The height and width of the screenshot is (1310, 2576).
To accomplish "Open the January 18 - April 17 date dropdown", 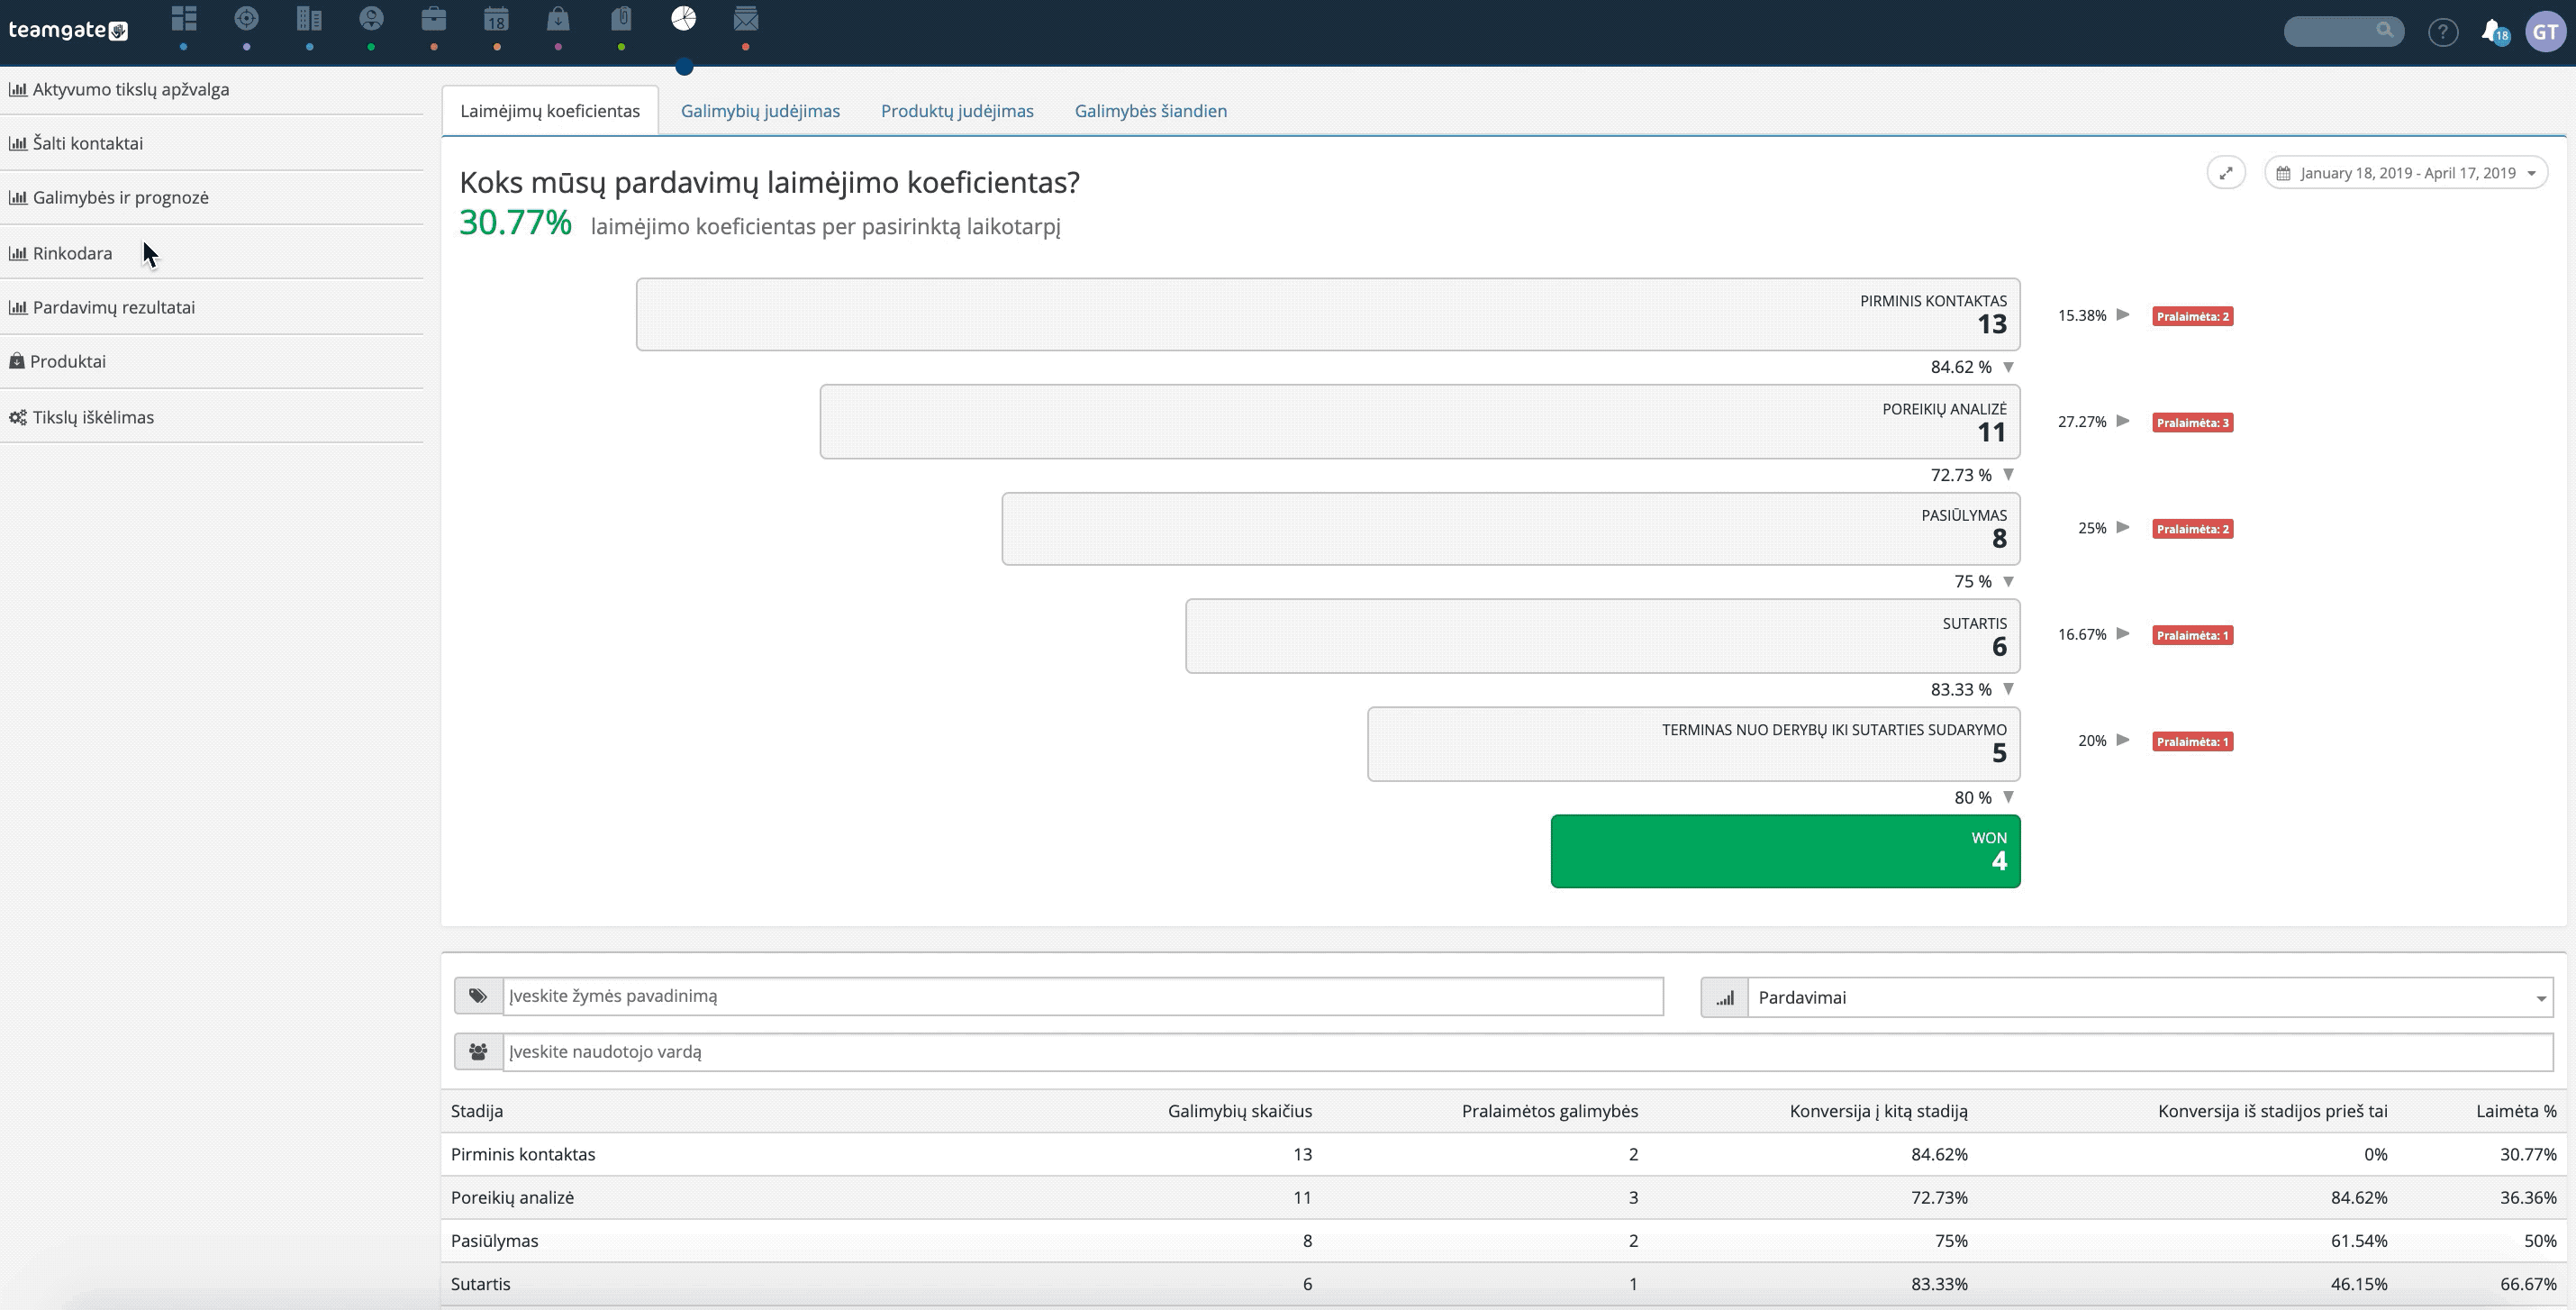I will pos(2406,173).
